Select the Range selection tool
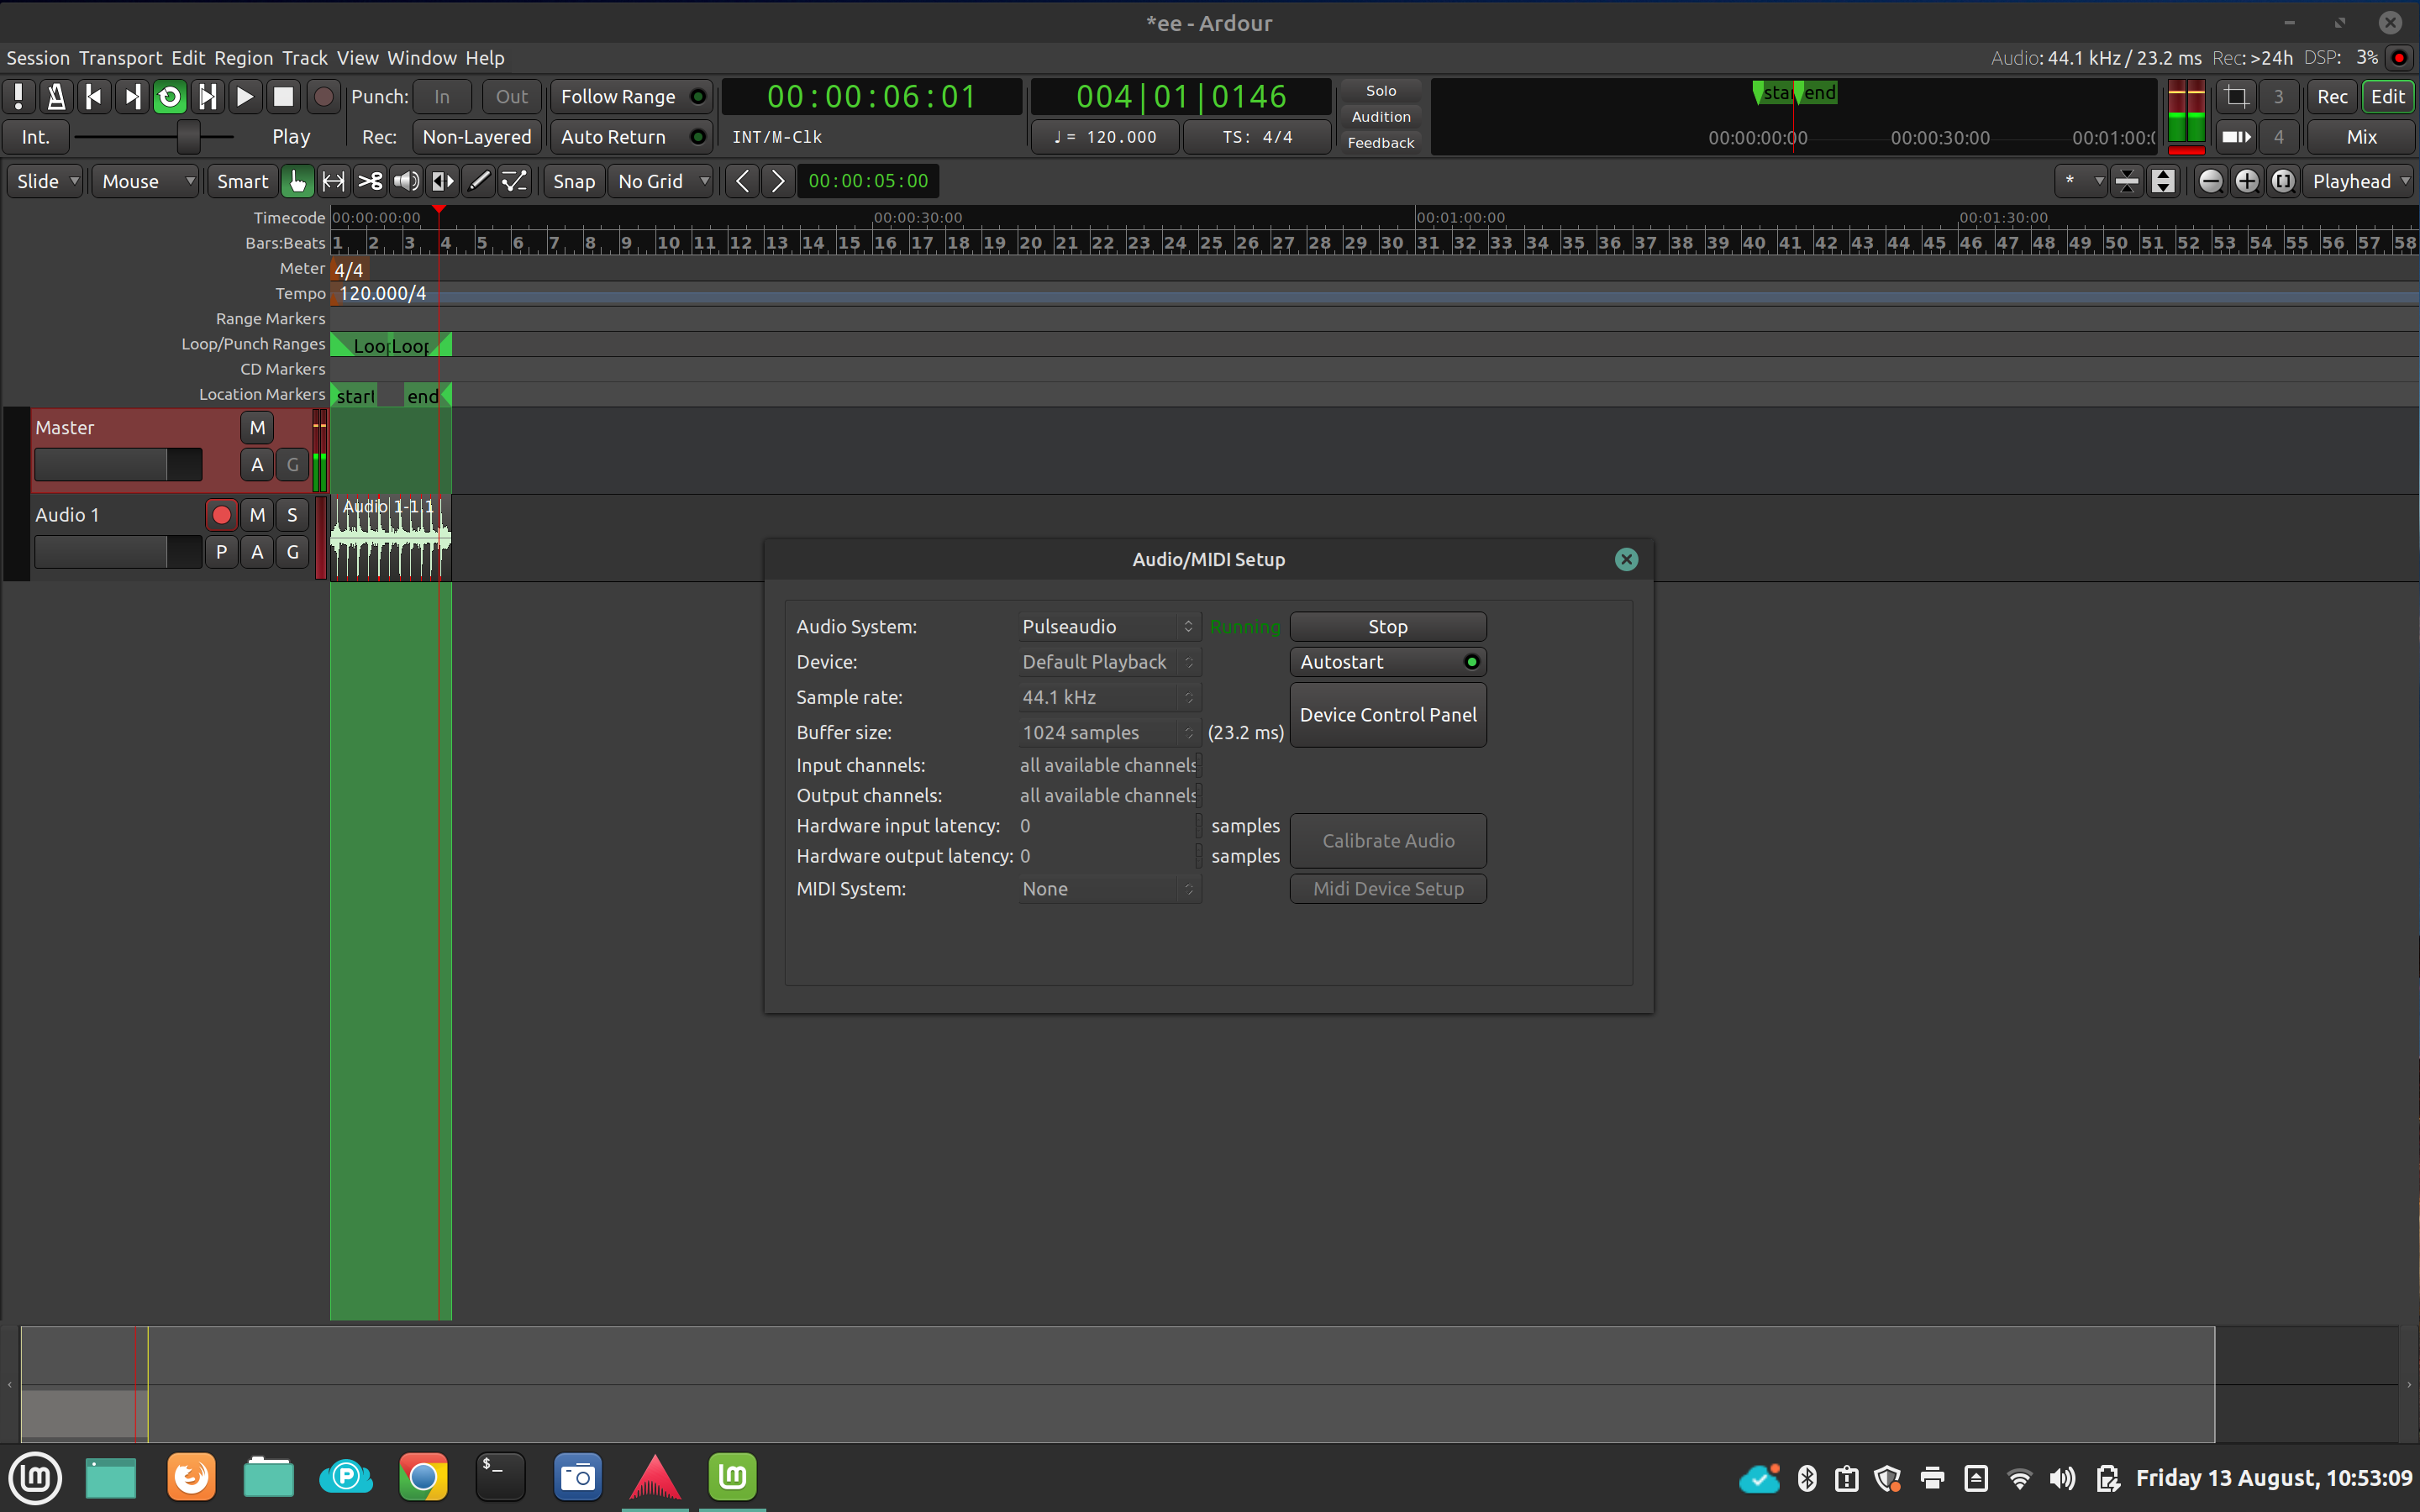The image size is (2420, 1512). pyautogui.click(x=333, y=181)
